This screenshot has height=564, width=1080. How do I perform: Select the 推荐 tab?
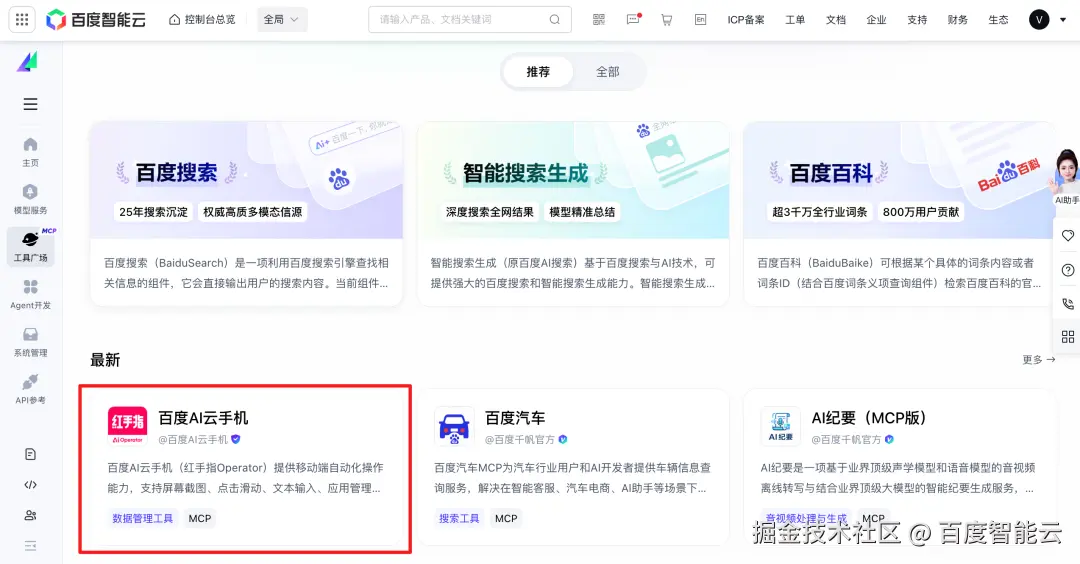click(538, 72)
